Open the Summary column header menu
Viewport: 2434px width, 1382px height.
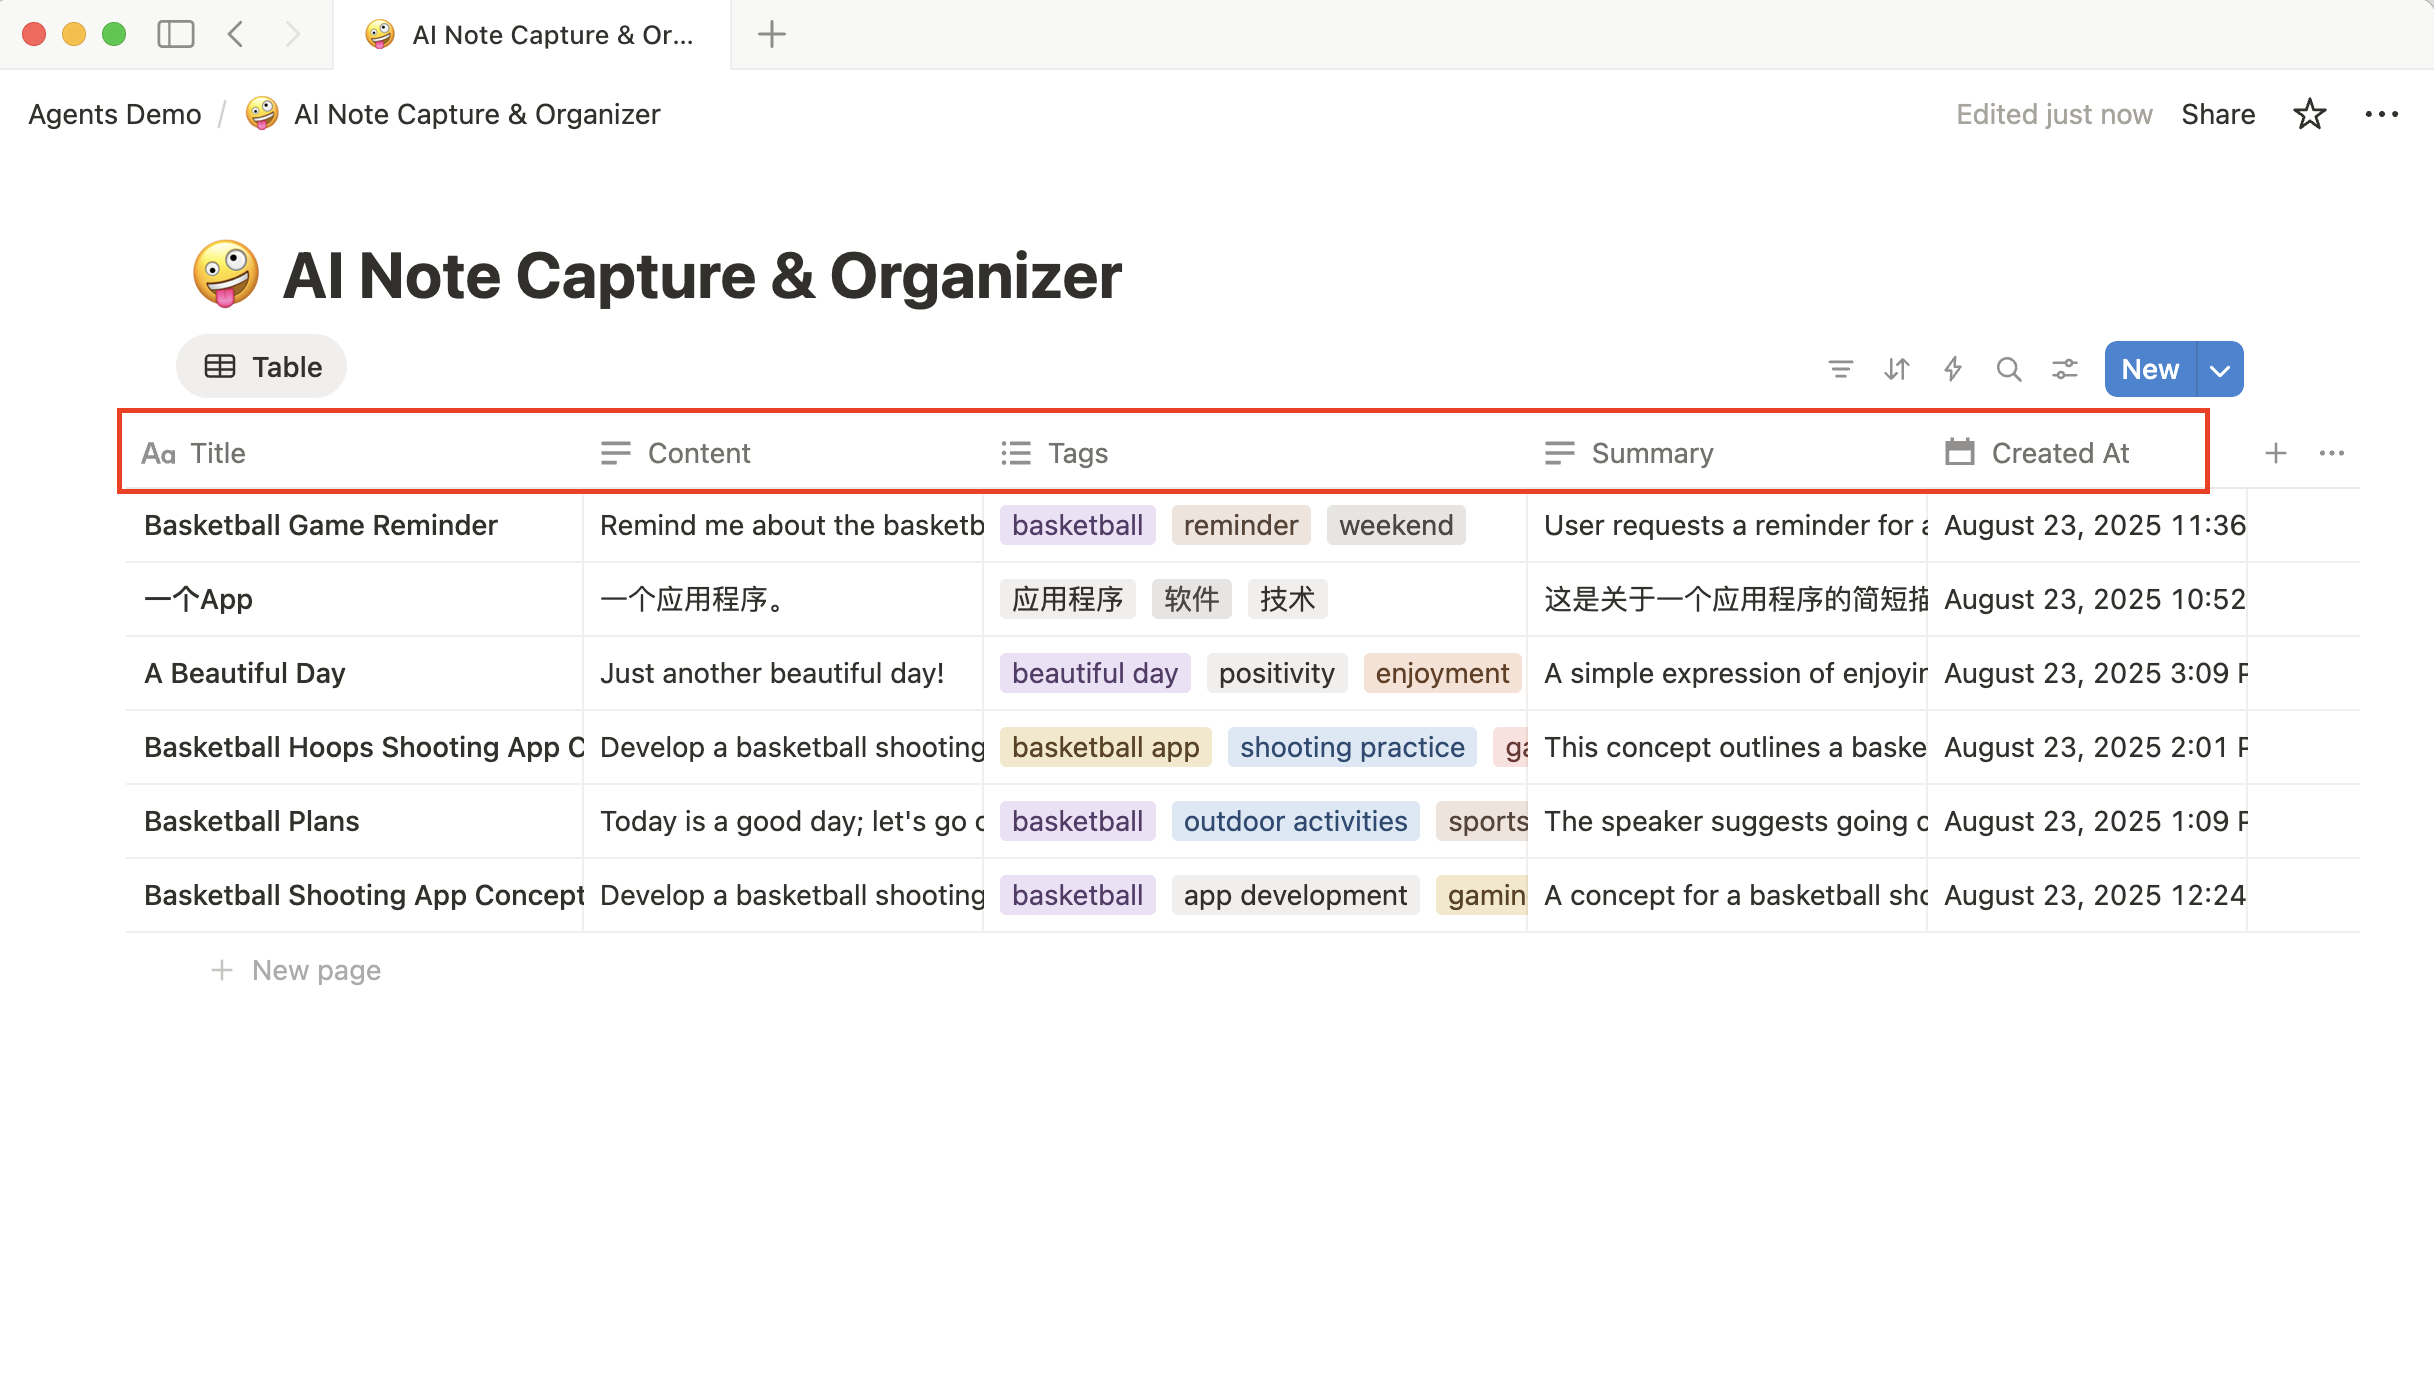[1727, 453]
